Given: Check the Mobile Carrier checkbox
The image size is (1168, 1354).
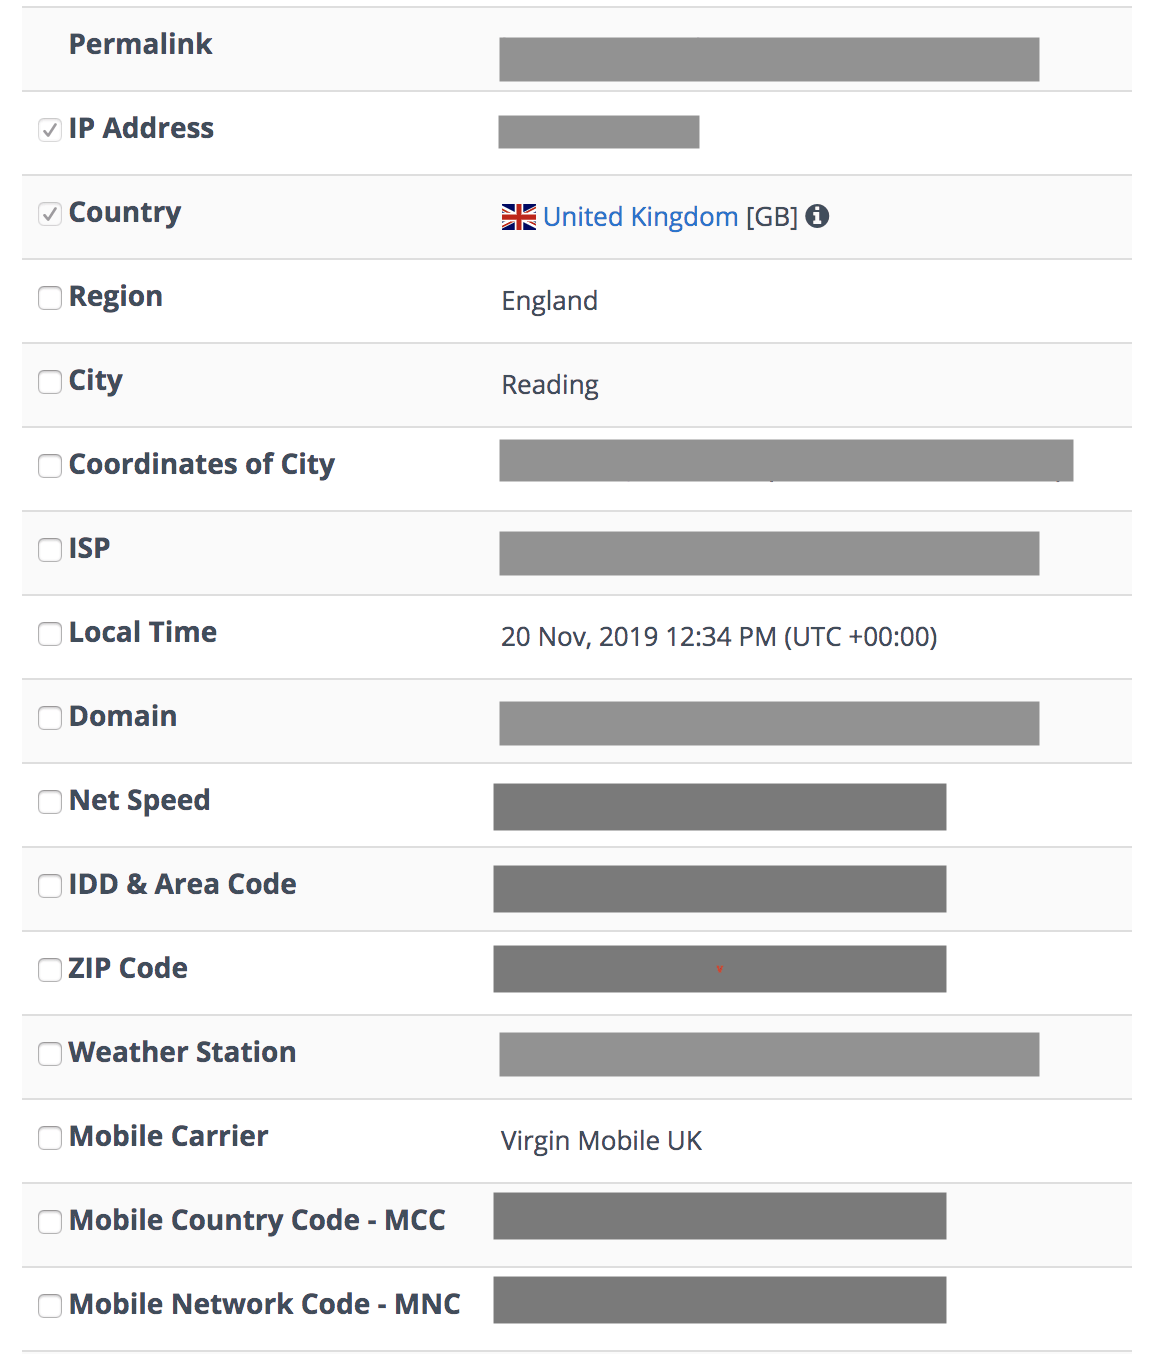Looking at the screenshot, I should pos(50,1138).
